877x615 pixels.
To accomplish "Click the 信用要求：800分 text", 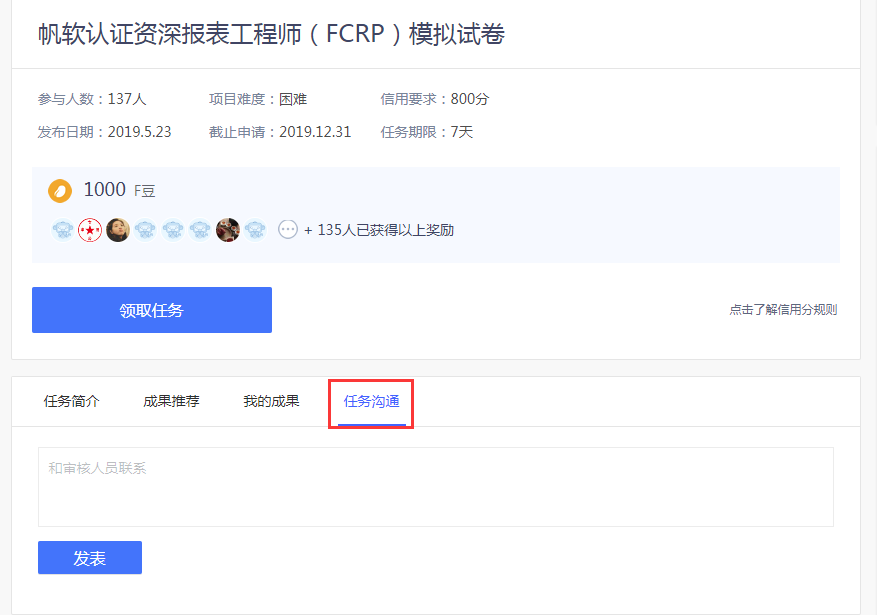I will (435, 99).
